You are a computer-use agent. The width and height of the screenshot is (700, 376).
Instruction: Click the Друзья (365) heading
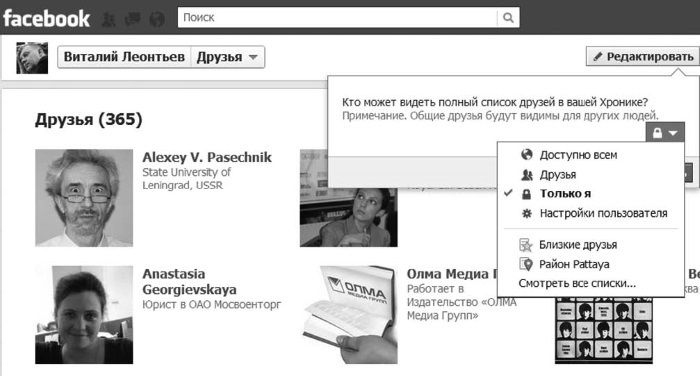tap(88, 119)
